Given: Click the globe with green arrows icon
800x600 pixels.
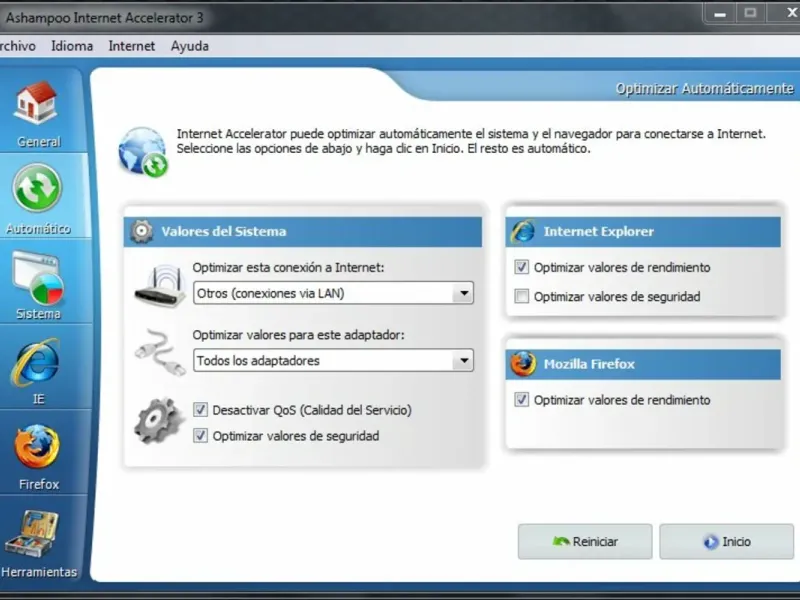Looking at the screenshot, I should pyautogui.click(x=143, y=152).
